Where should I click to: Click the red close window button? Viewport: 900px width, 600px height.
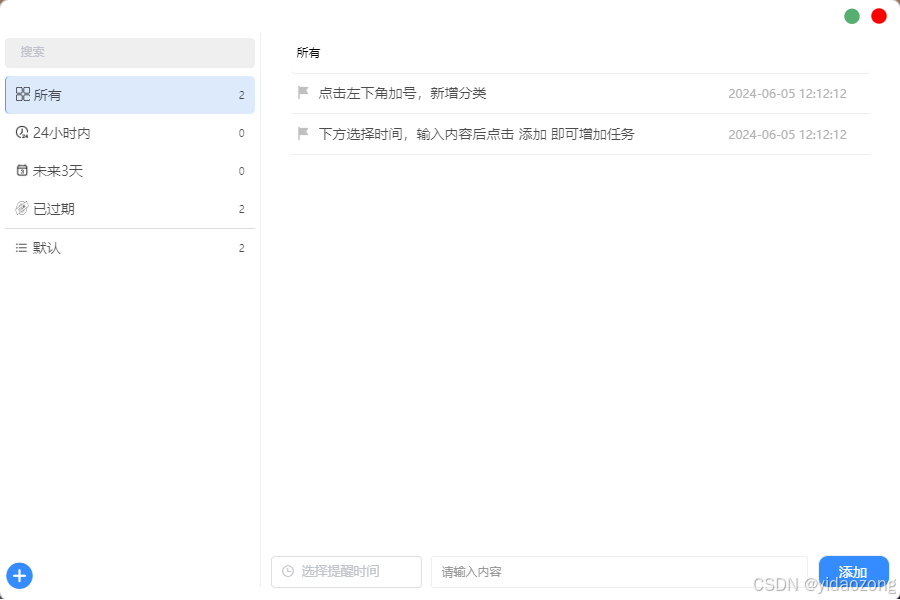pos(879,16)
